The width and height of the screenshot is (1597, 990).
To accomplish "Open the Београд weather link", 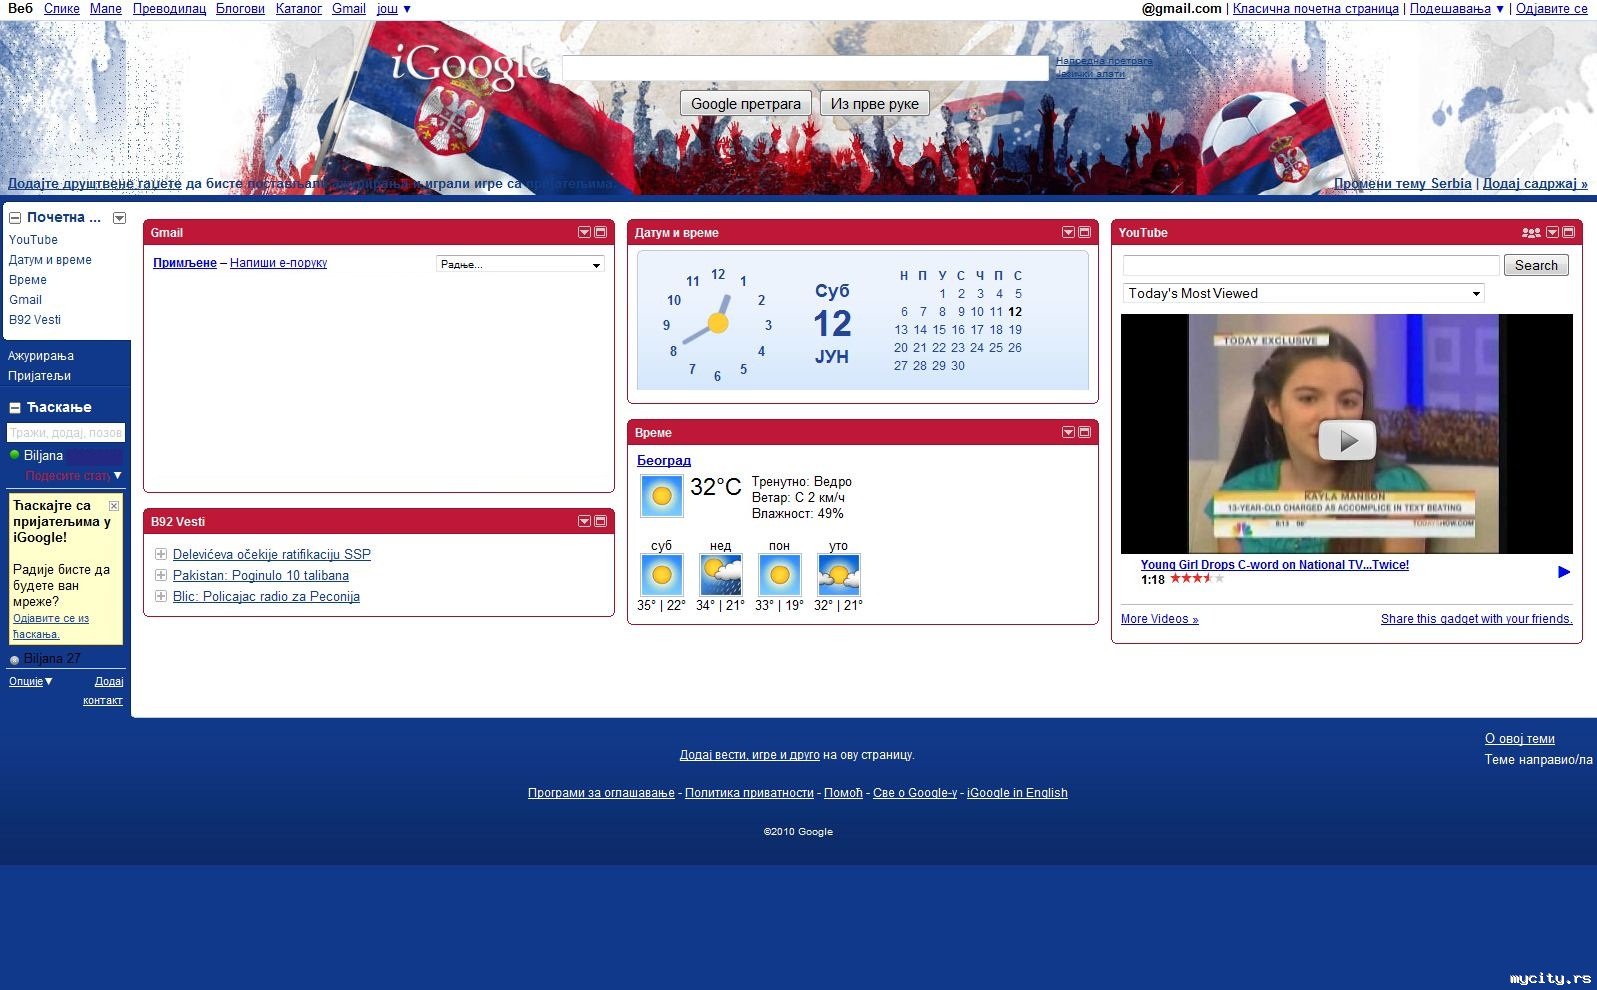I will pyautogui.click(x=664, y=460).
